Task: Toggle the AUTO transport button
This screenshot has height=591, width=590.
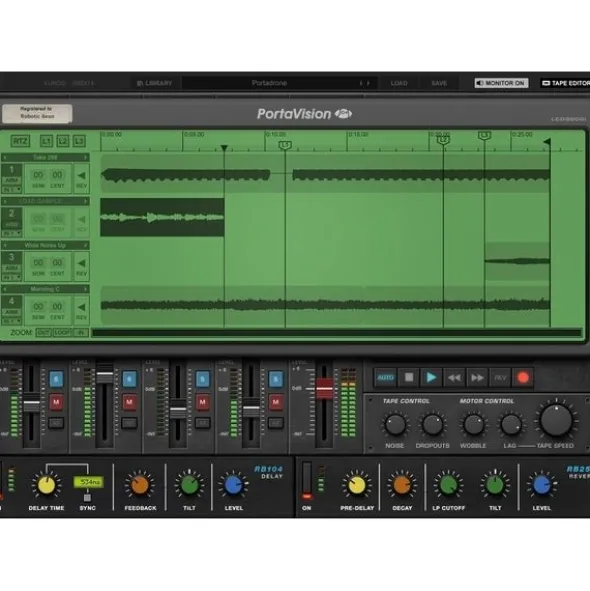Action: coord(385,377)
